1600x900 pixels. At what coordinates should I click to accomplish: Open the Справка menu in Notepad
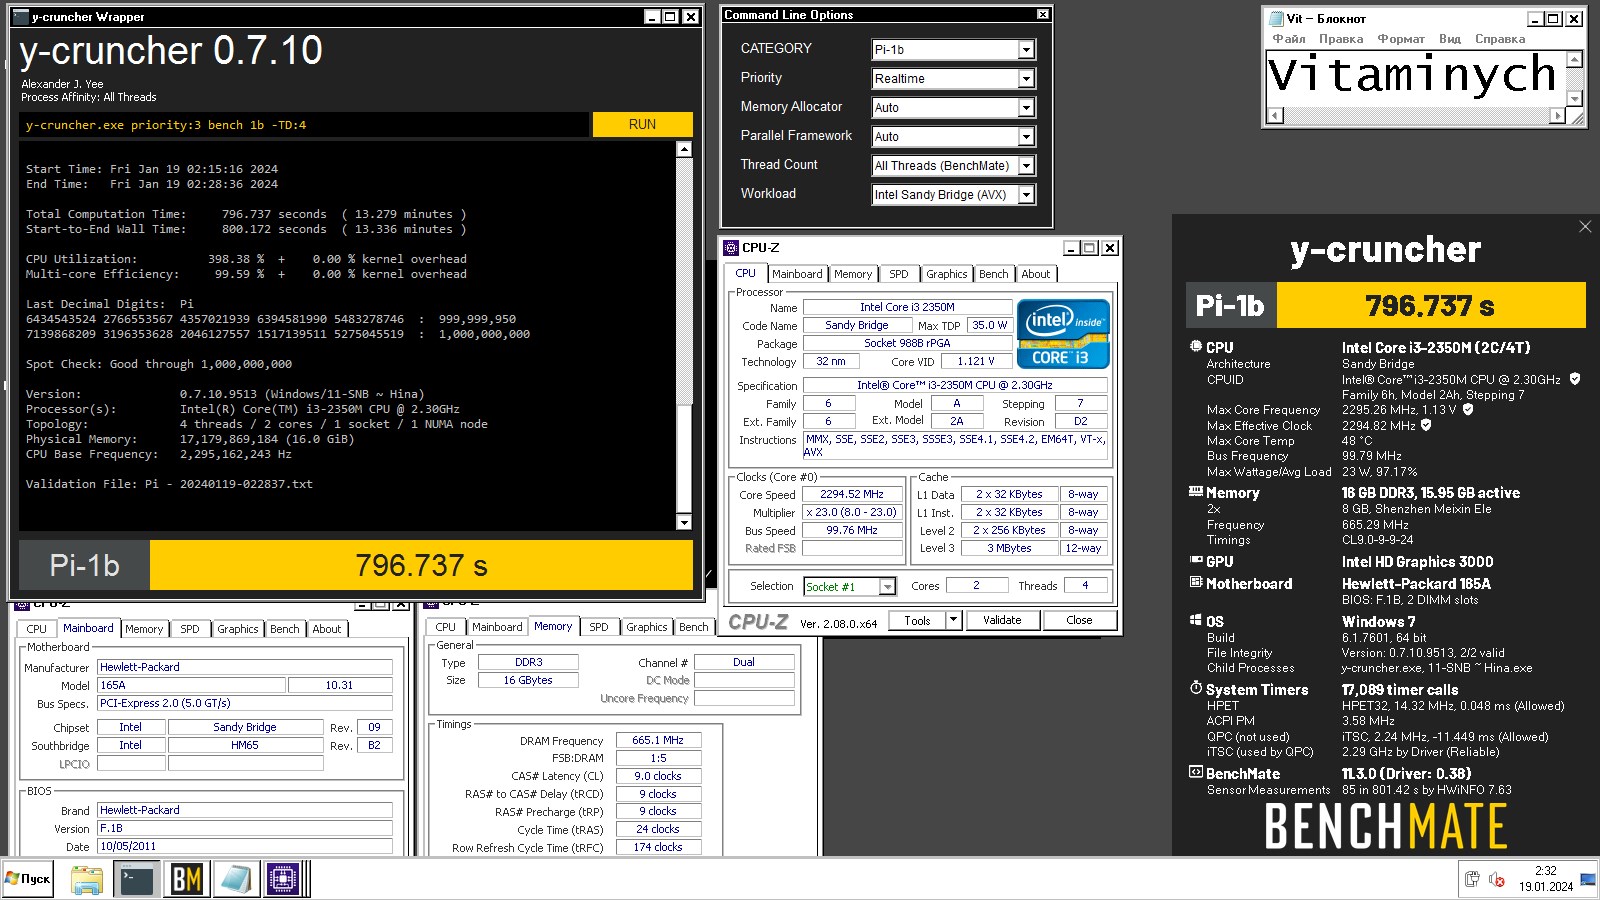click(x=1500, y=39)
